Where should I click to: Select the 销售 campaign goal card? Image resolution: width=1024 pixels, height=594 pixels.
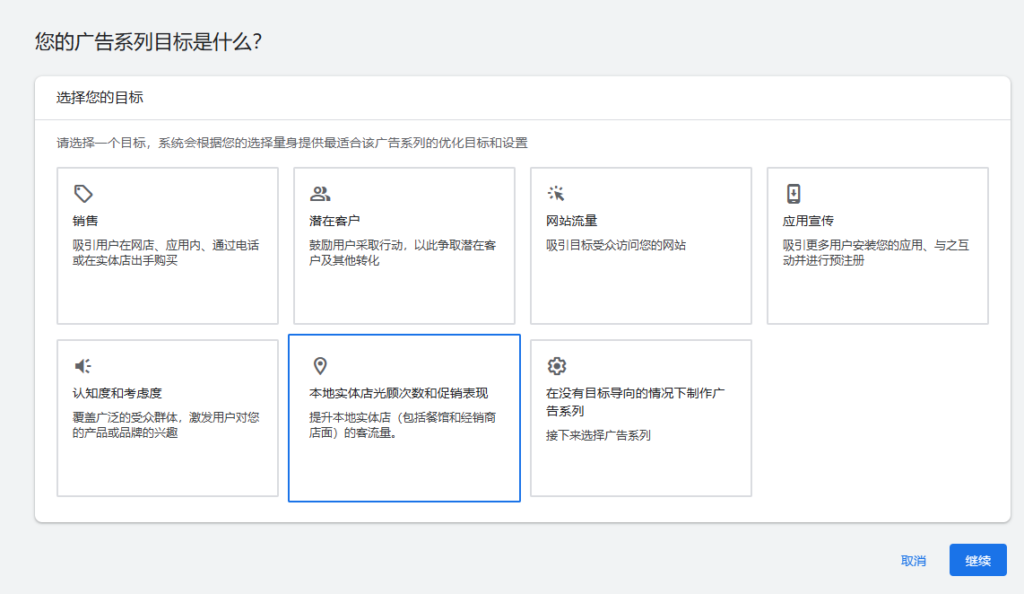click(167, 245)
